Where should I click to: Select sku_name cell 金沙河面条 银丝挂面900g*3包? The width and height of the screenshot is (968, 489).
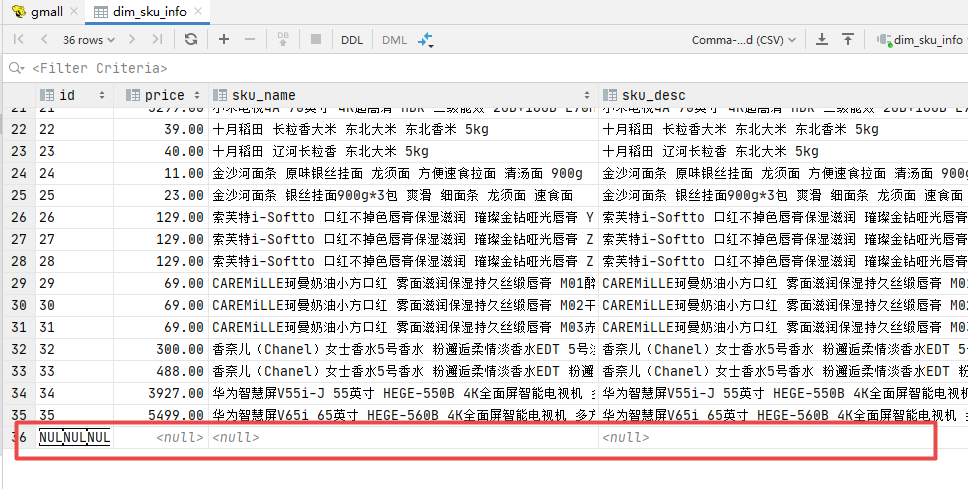coord(403,195)
